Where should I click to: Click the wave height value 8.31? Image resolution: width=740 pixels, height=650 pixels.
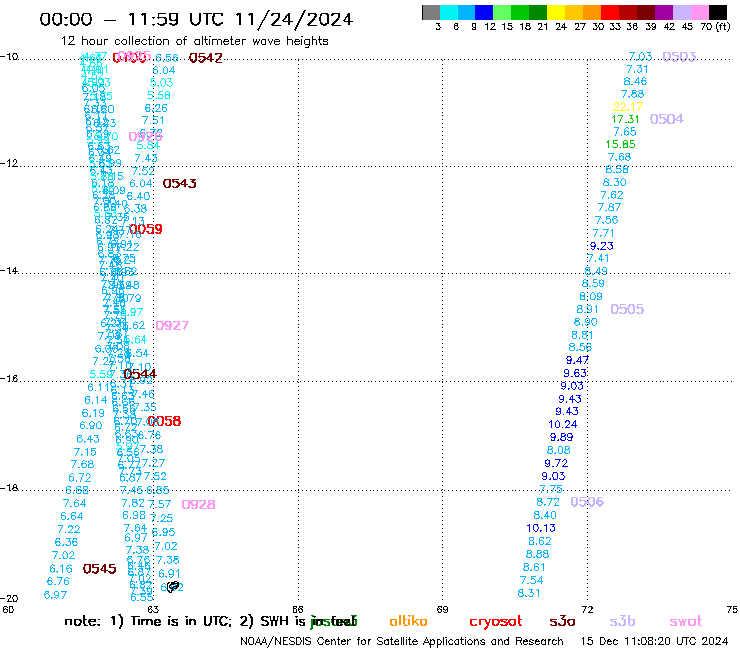529,593
